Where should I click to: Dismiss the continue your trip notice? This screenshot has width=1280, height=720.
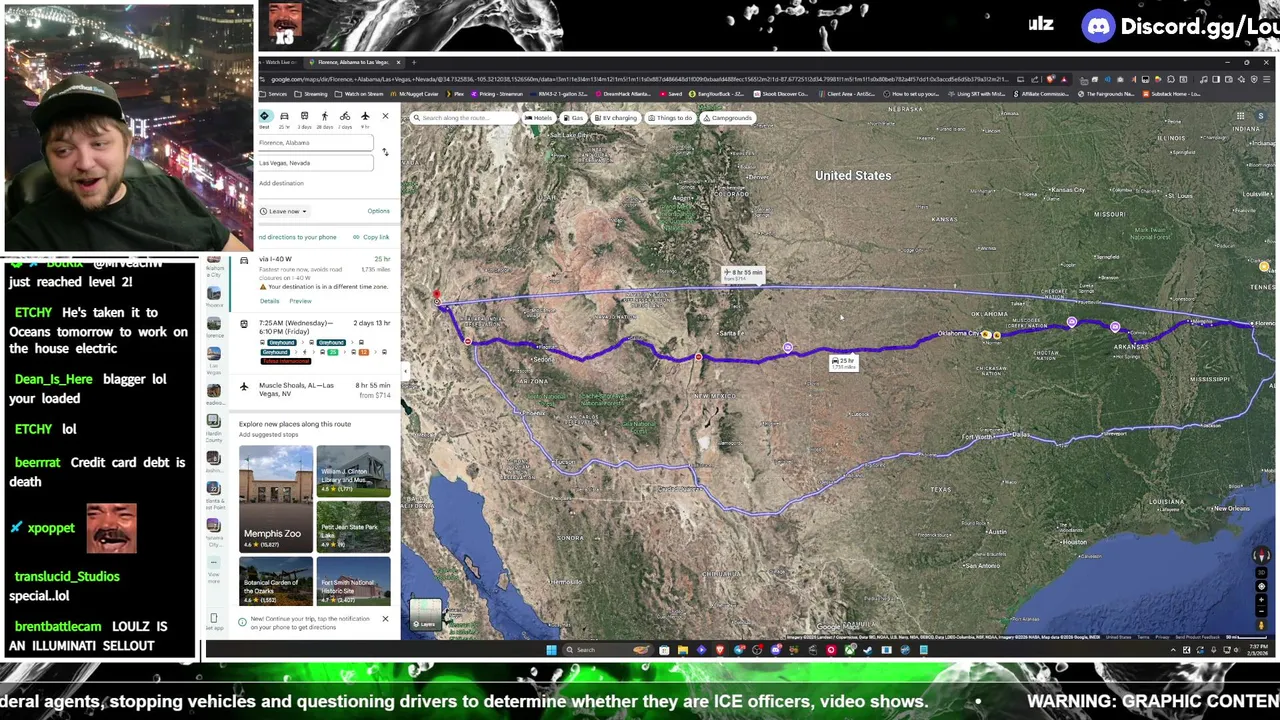pos(385,619)
